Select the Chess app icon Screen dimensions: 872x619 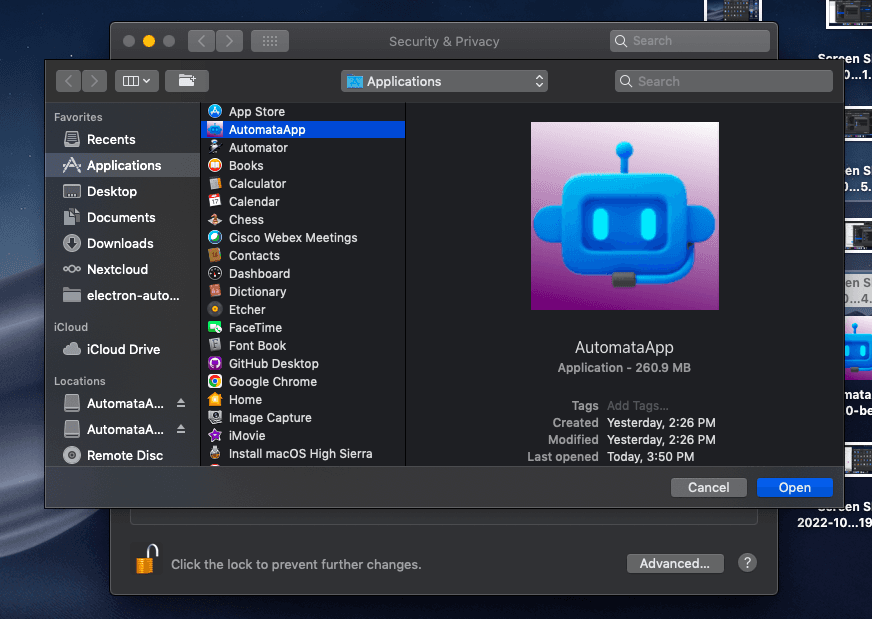click(x=215, y=219)
